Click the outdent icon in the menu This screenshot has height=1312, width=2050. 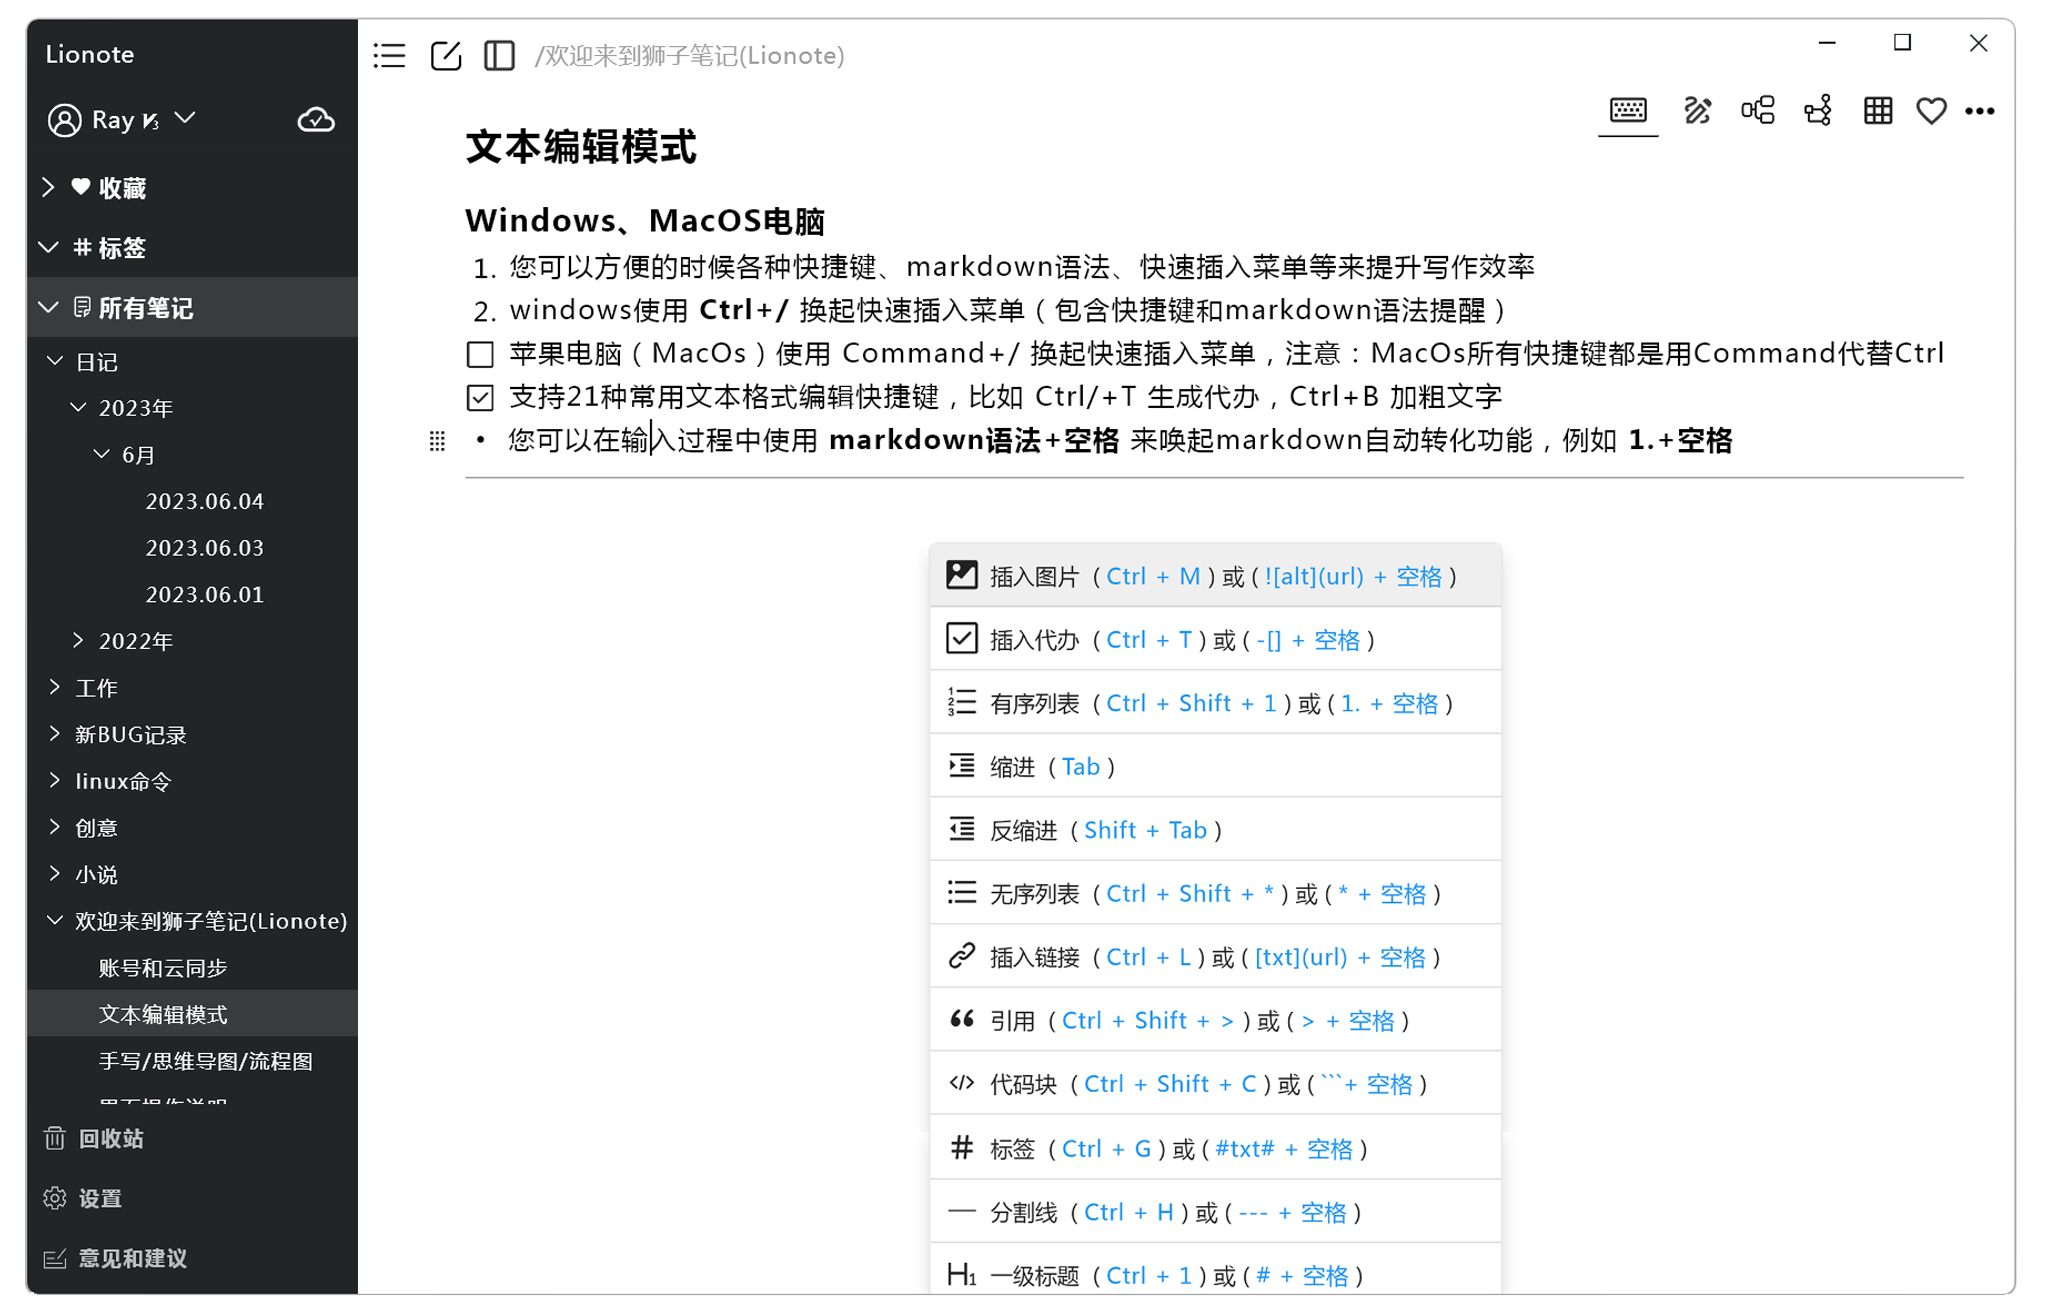pos(962,828)
